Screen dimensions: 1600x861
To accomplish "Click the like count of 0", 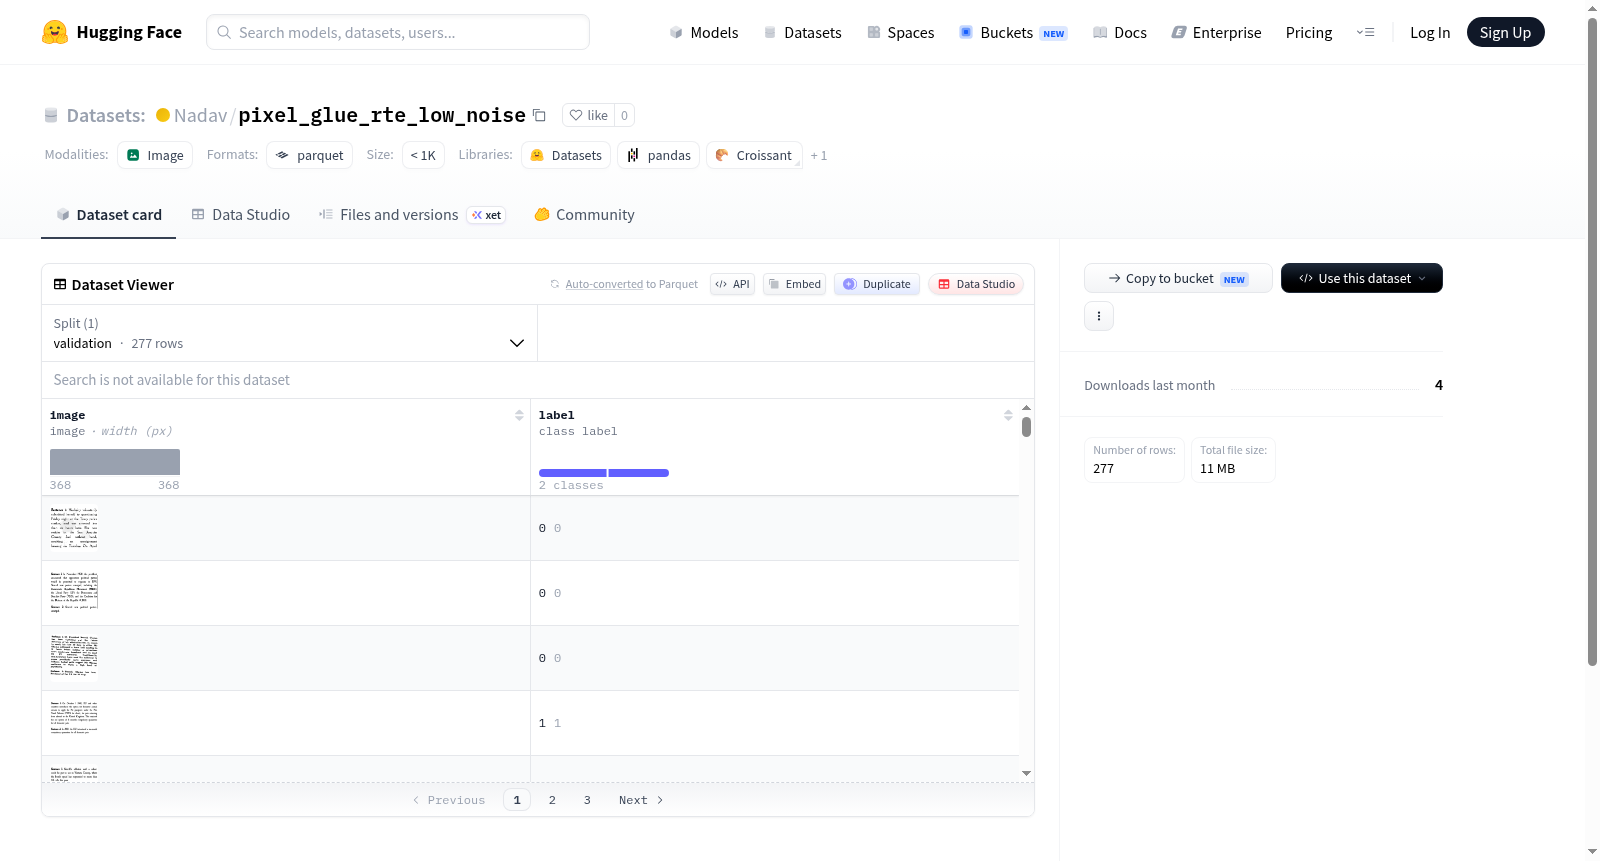I will pos(624,115).
